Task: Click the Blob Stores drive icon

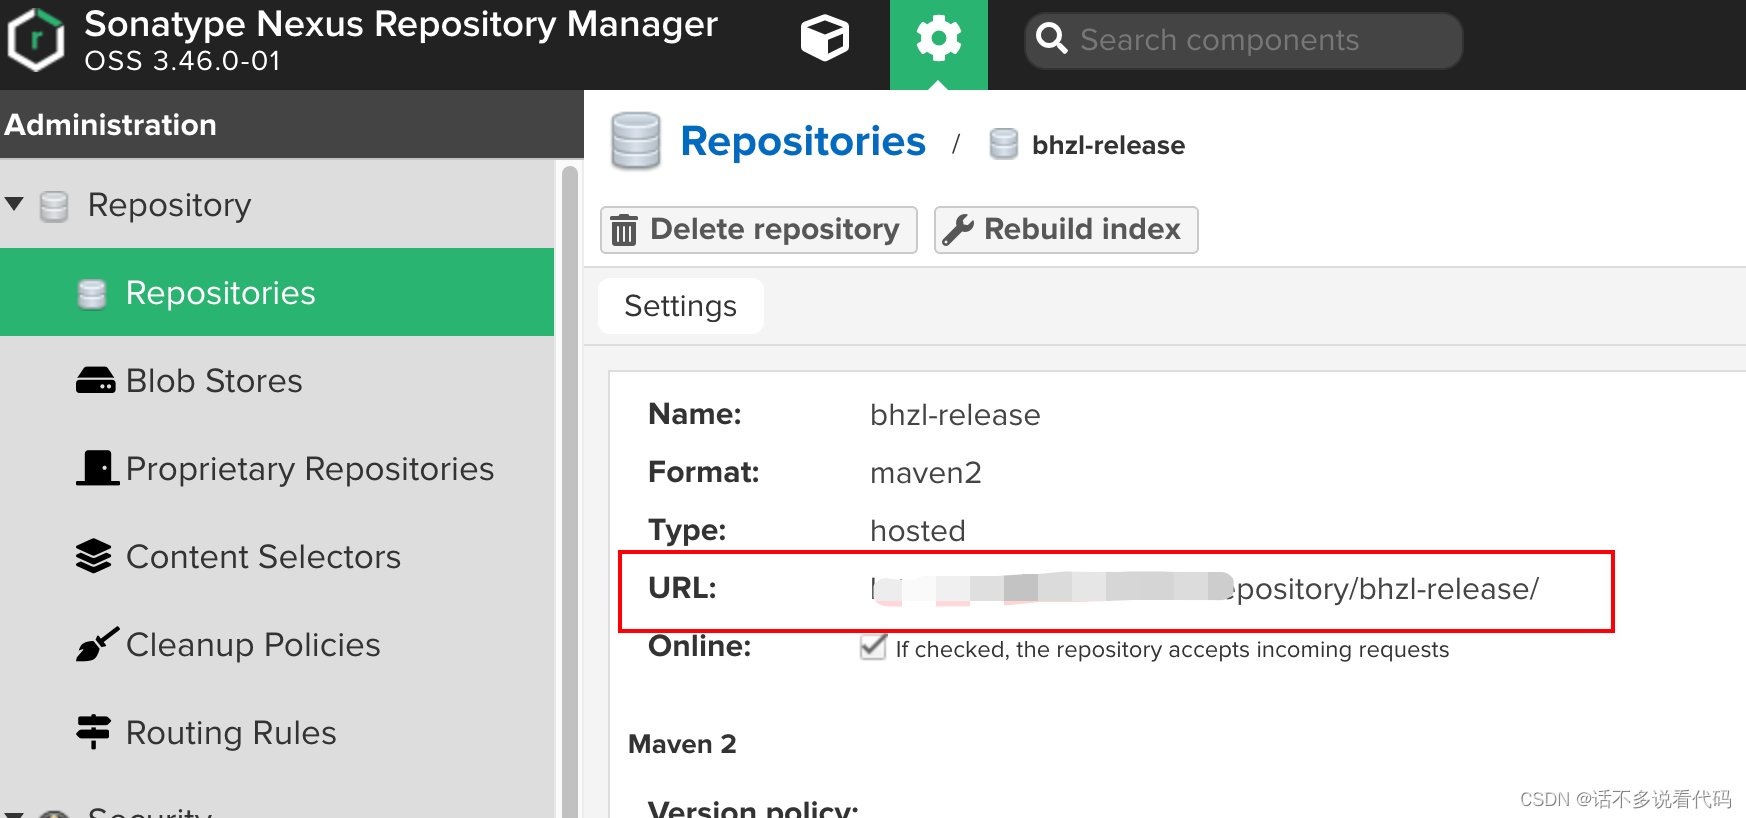Action: tap(96, 381)
